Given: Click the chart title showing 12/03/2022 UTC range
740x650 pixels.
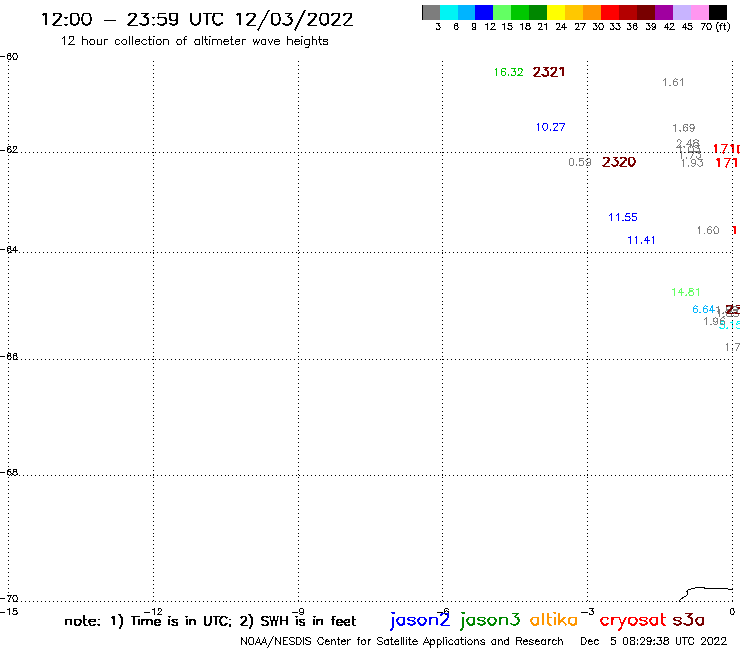Looking at the screenshot, I should coord(197,19).
